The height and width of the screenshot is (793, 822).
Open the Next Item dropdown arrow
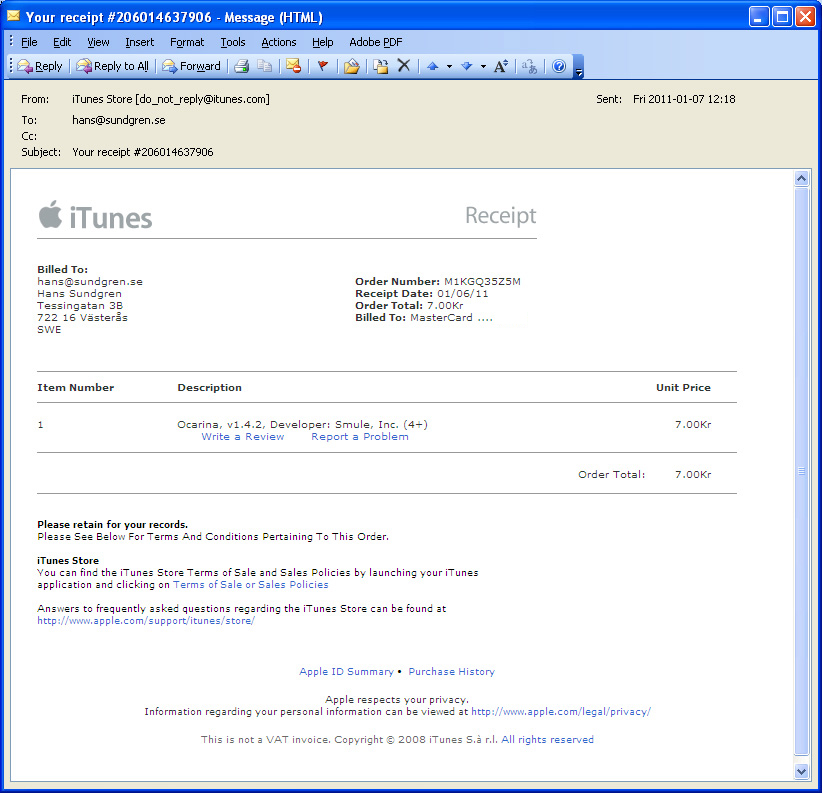point(483,67)
